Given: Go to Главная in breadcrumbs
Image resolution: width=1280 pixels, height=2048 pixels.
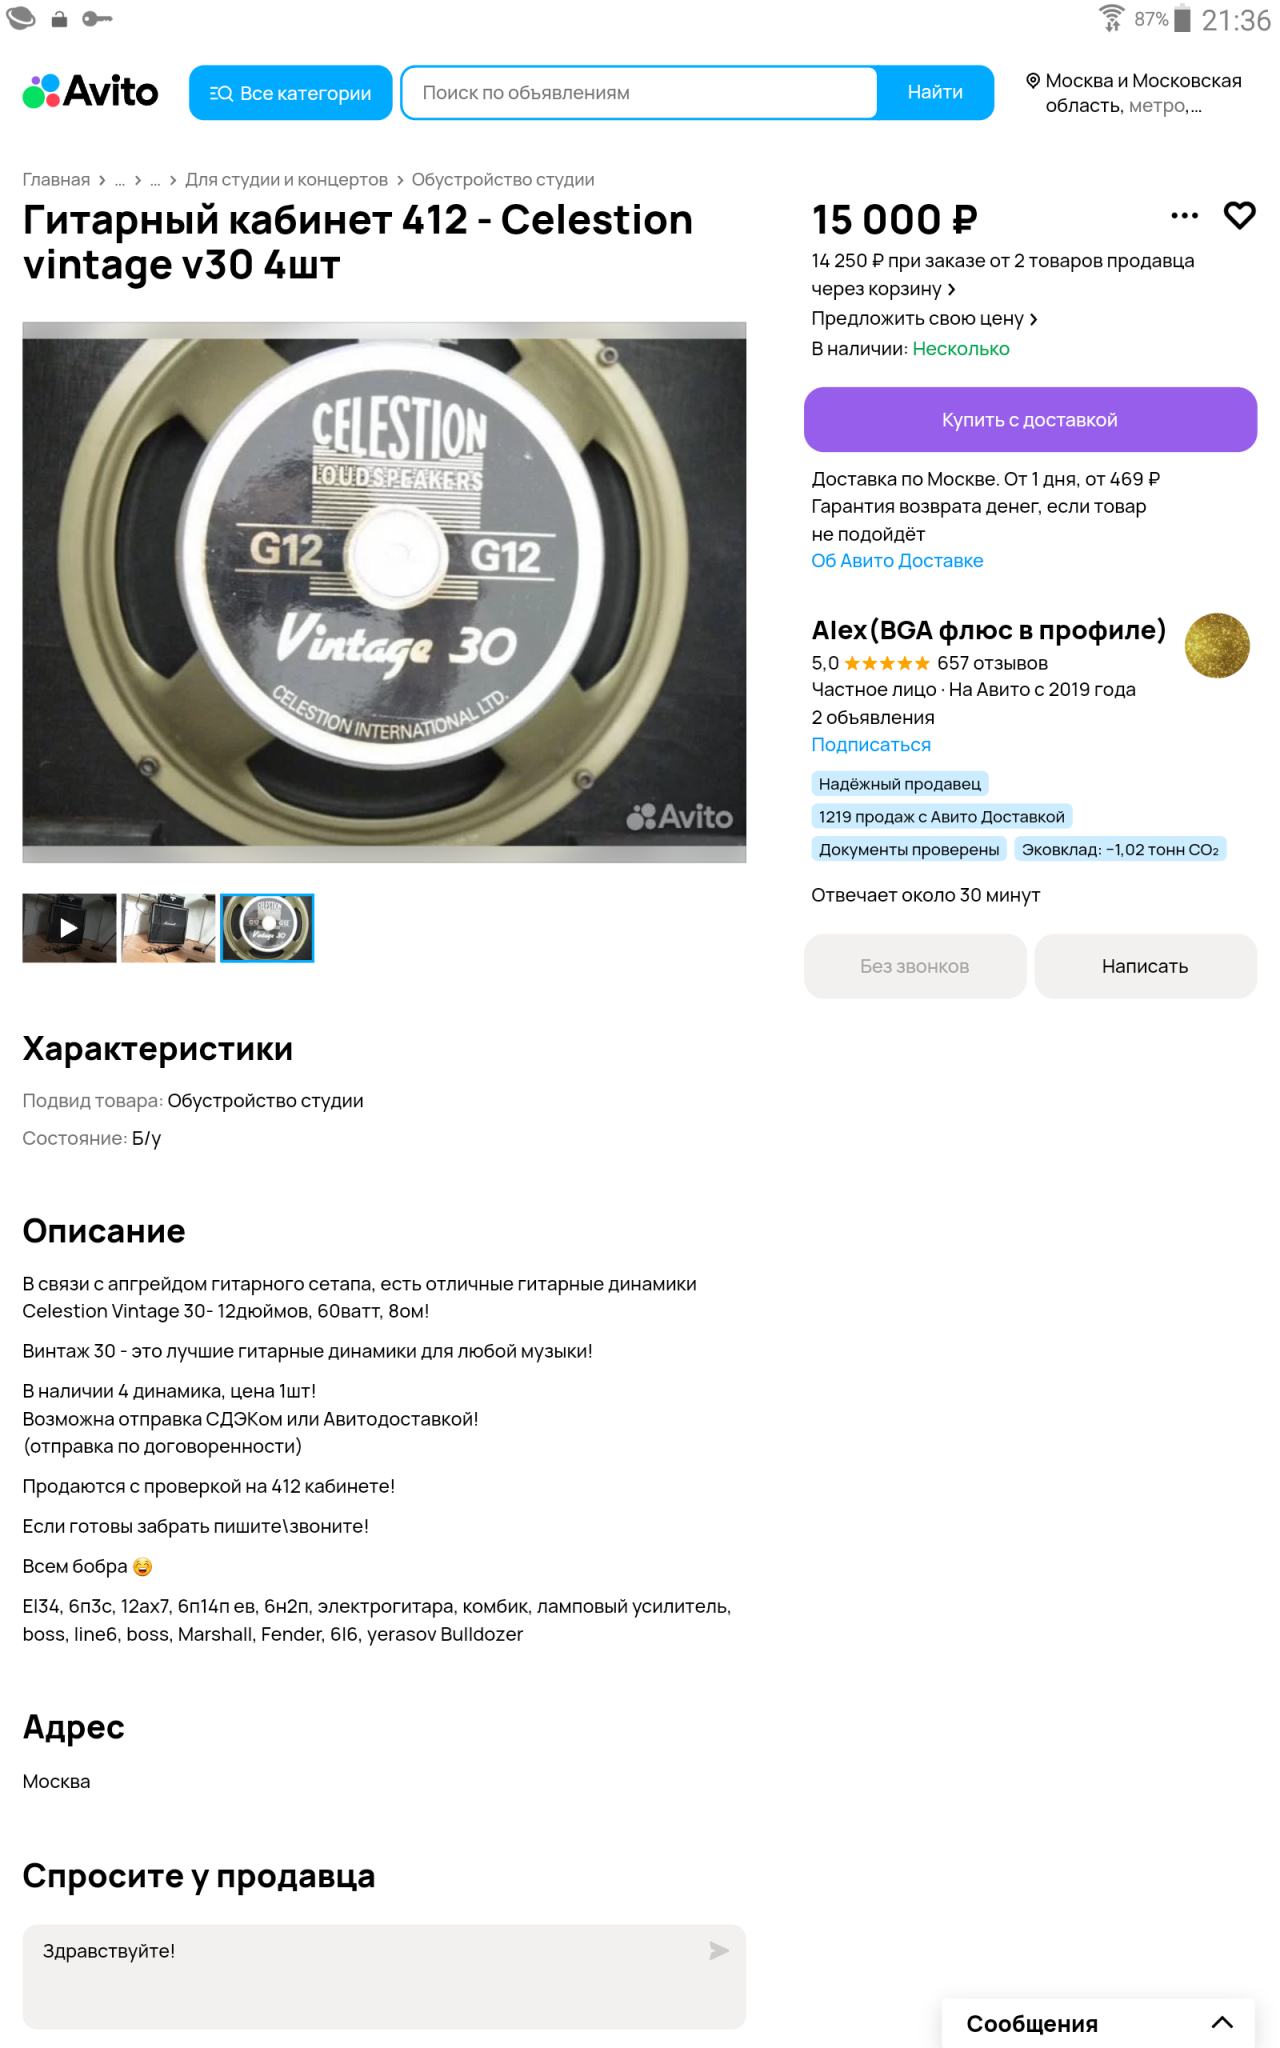Looking at the screenshot, I should (56, 180).
